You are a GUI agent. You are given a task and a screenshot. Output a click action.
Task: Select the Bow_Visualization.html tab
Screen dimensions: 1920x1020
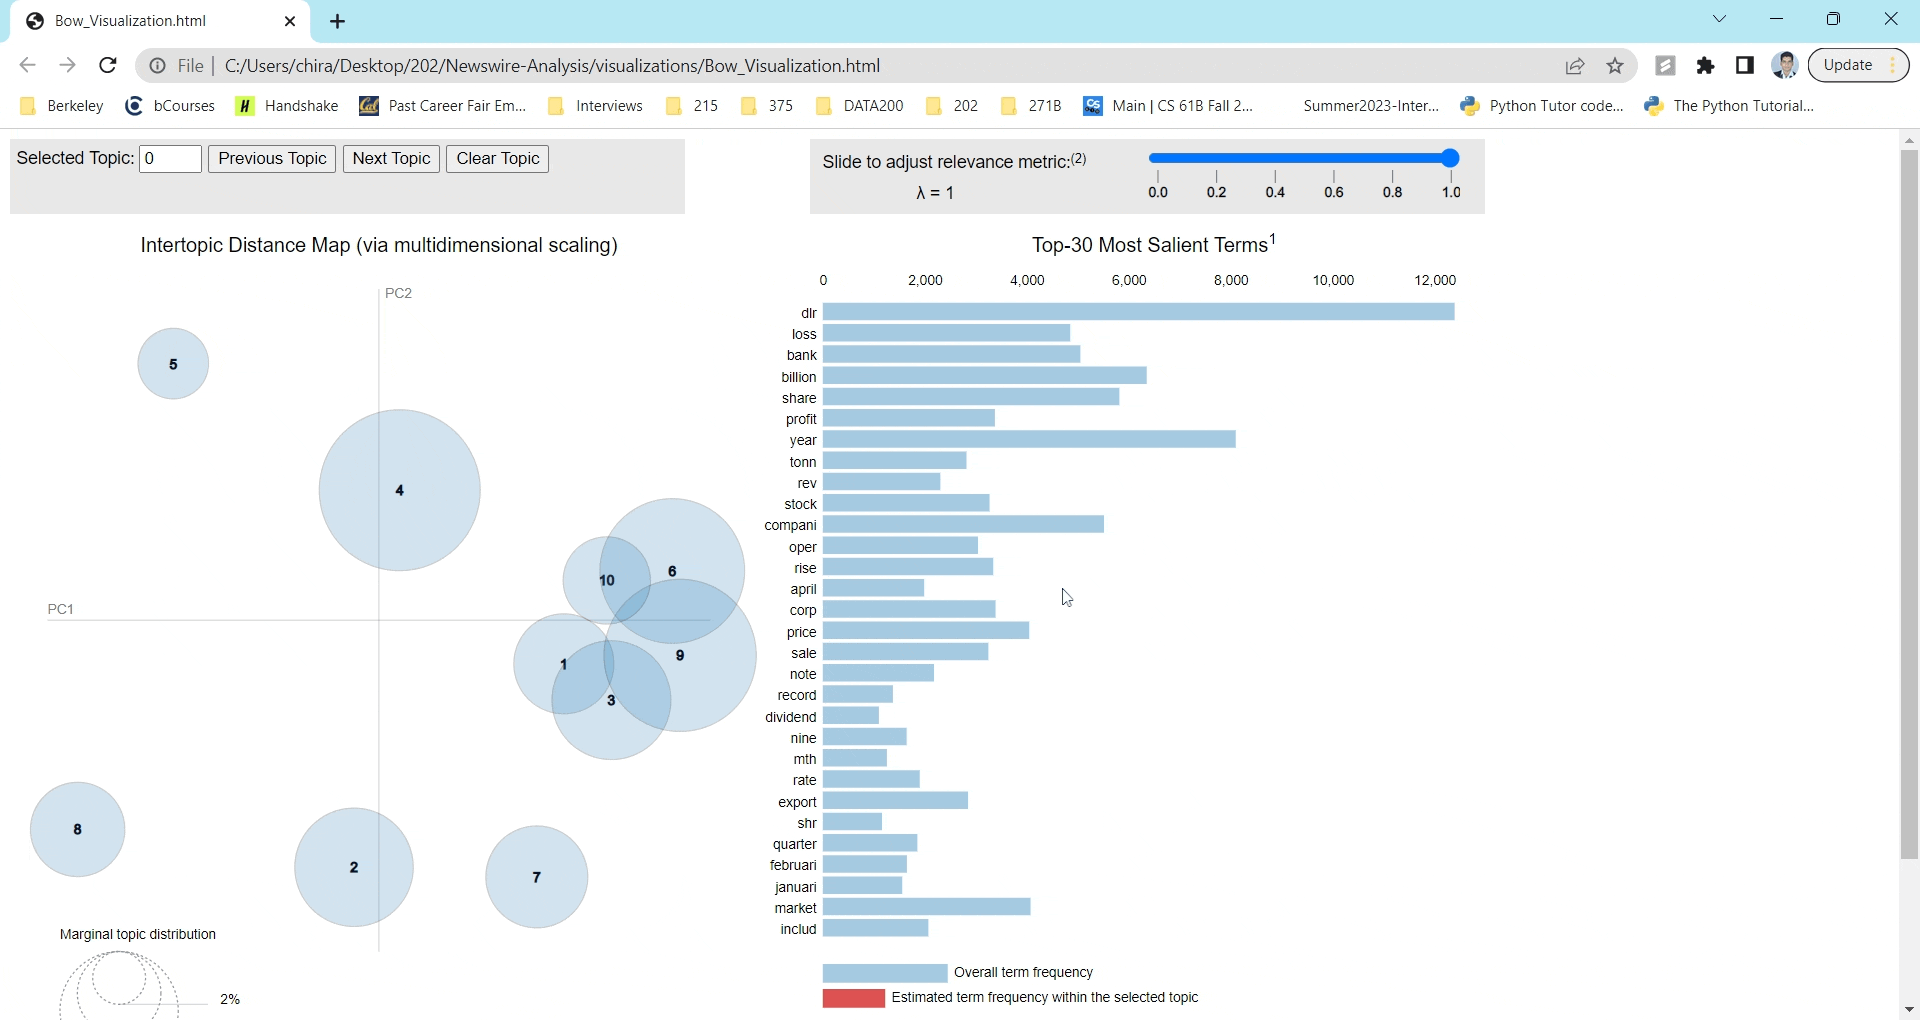[x=130, y=20]
